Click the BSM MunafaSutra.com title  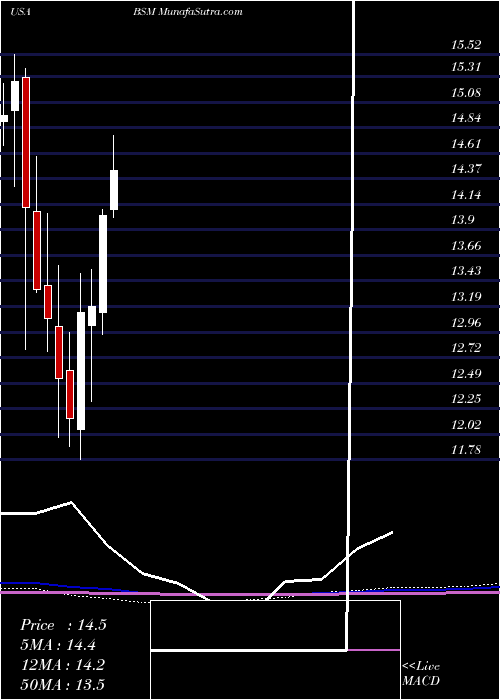(x=188, y=12)
